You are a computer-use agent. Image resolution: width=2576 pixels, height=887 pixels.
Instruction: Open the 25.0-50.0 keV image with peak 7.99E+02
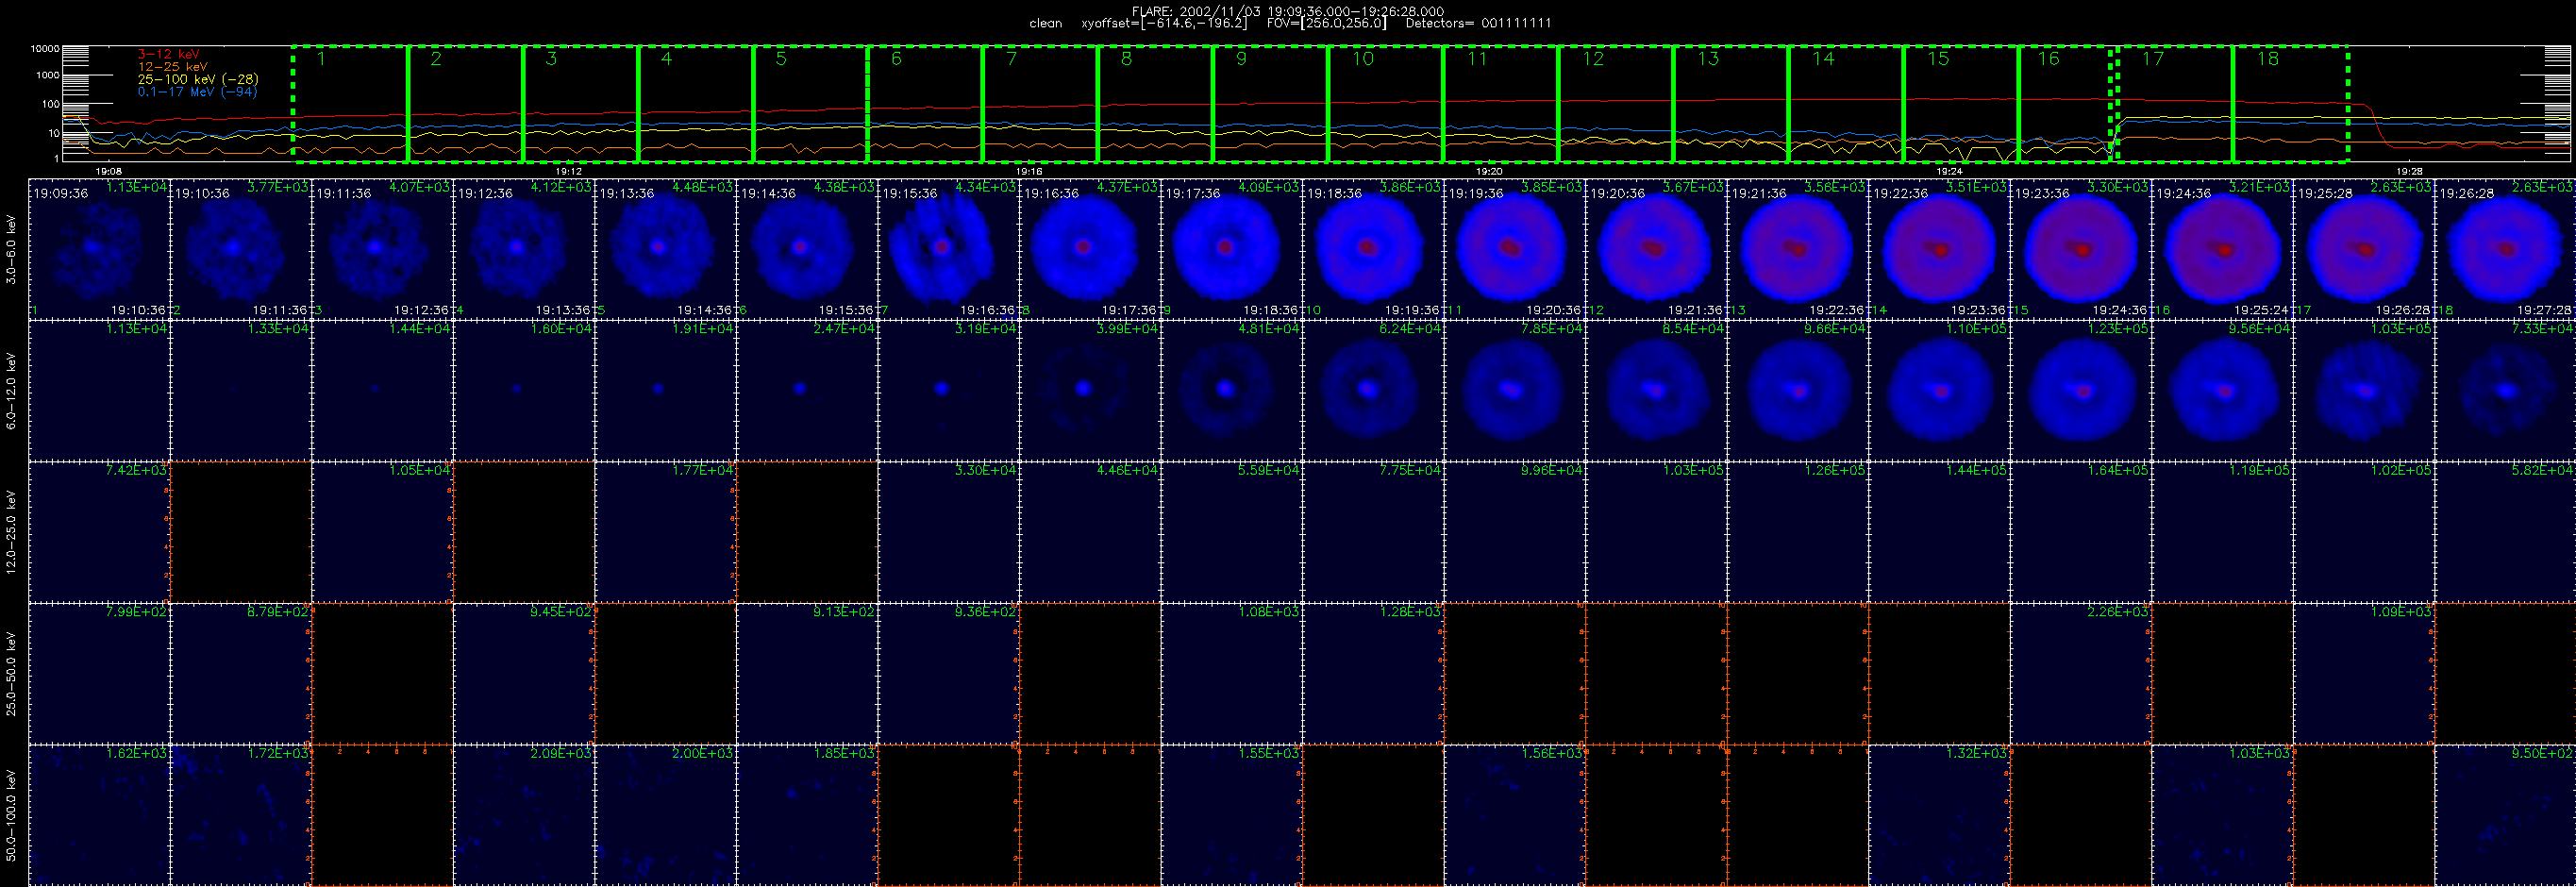[99, 674]
